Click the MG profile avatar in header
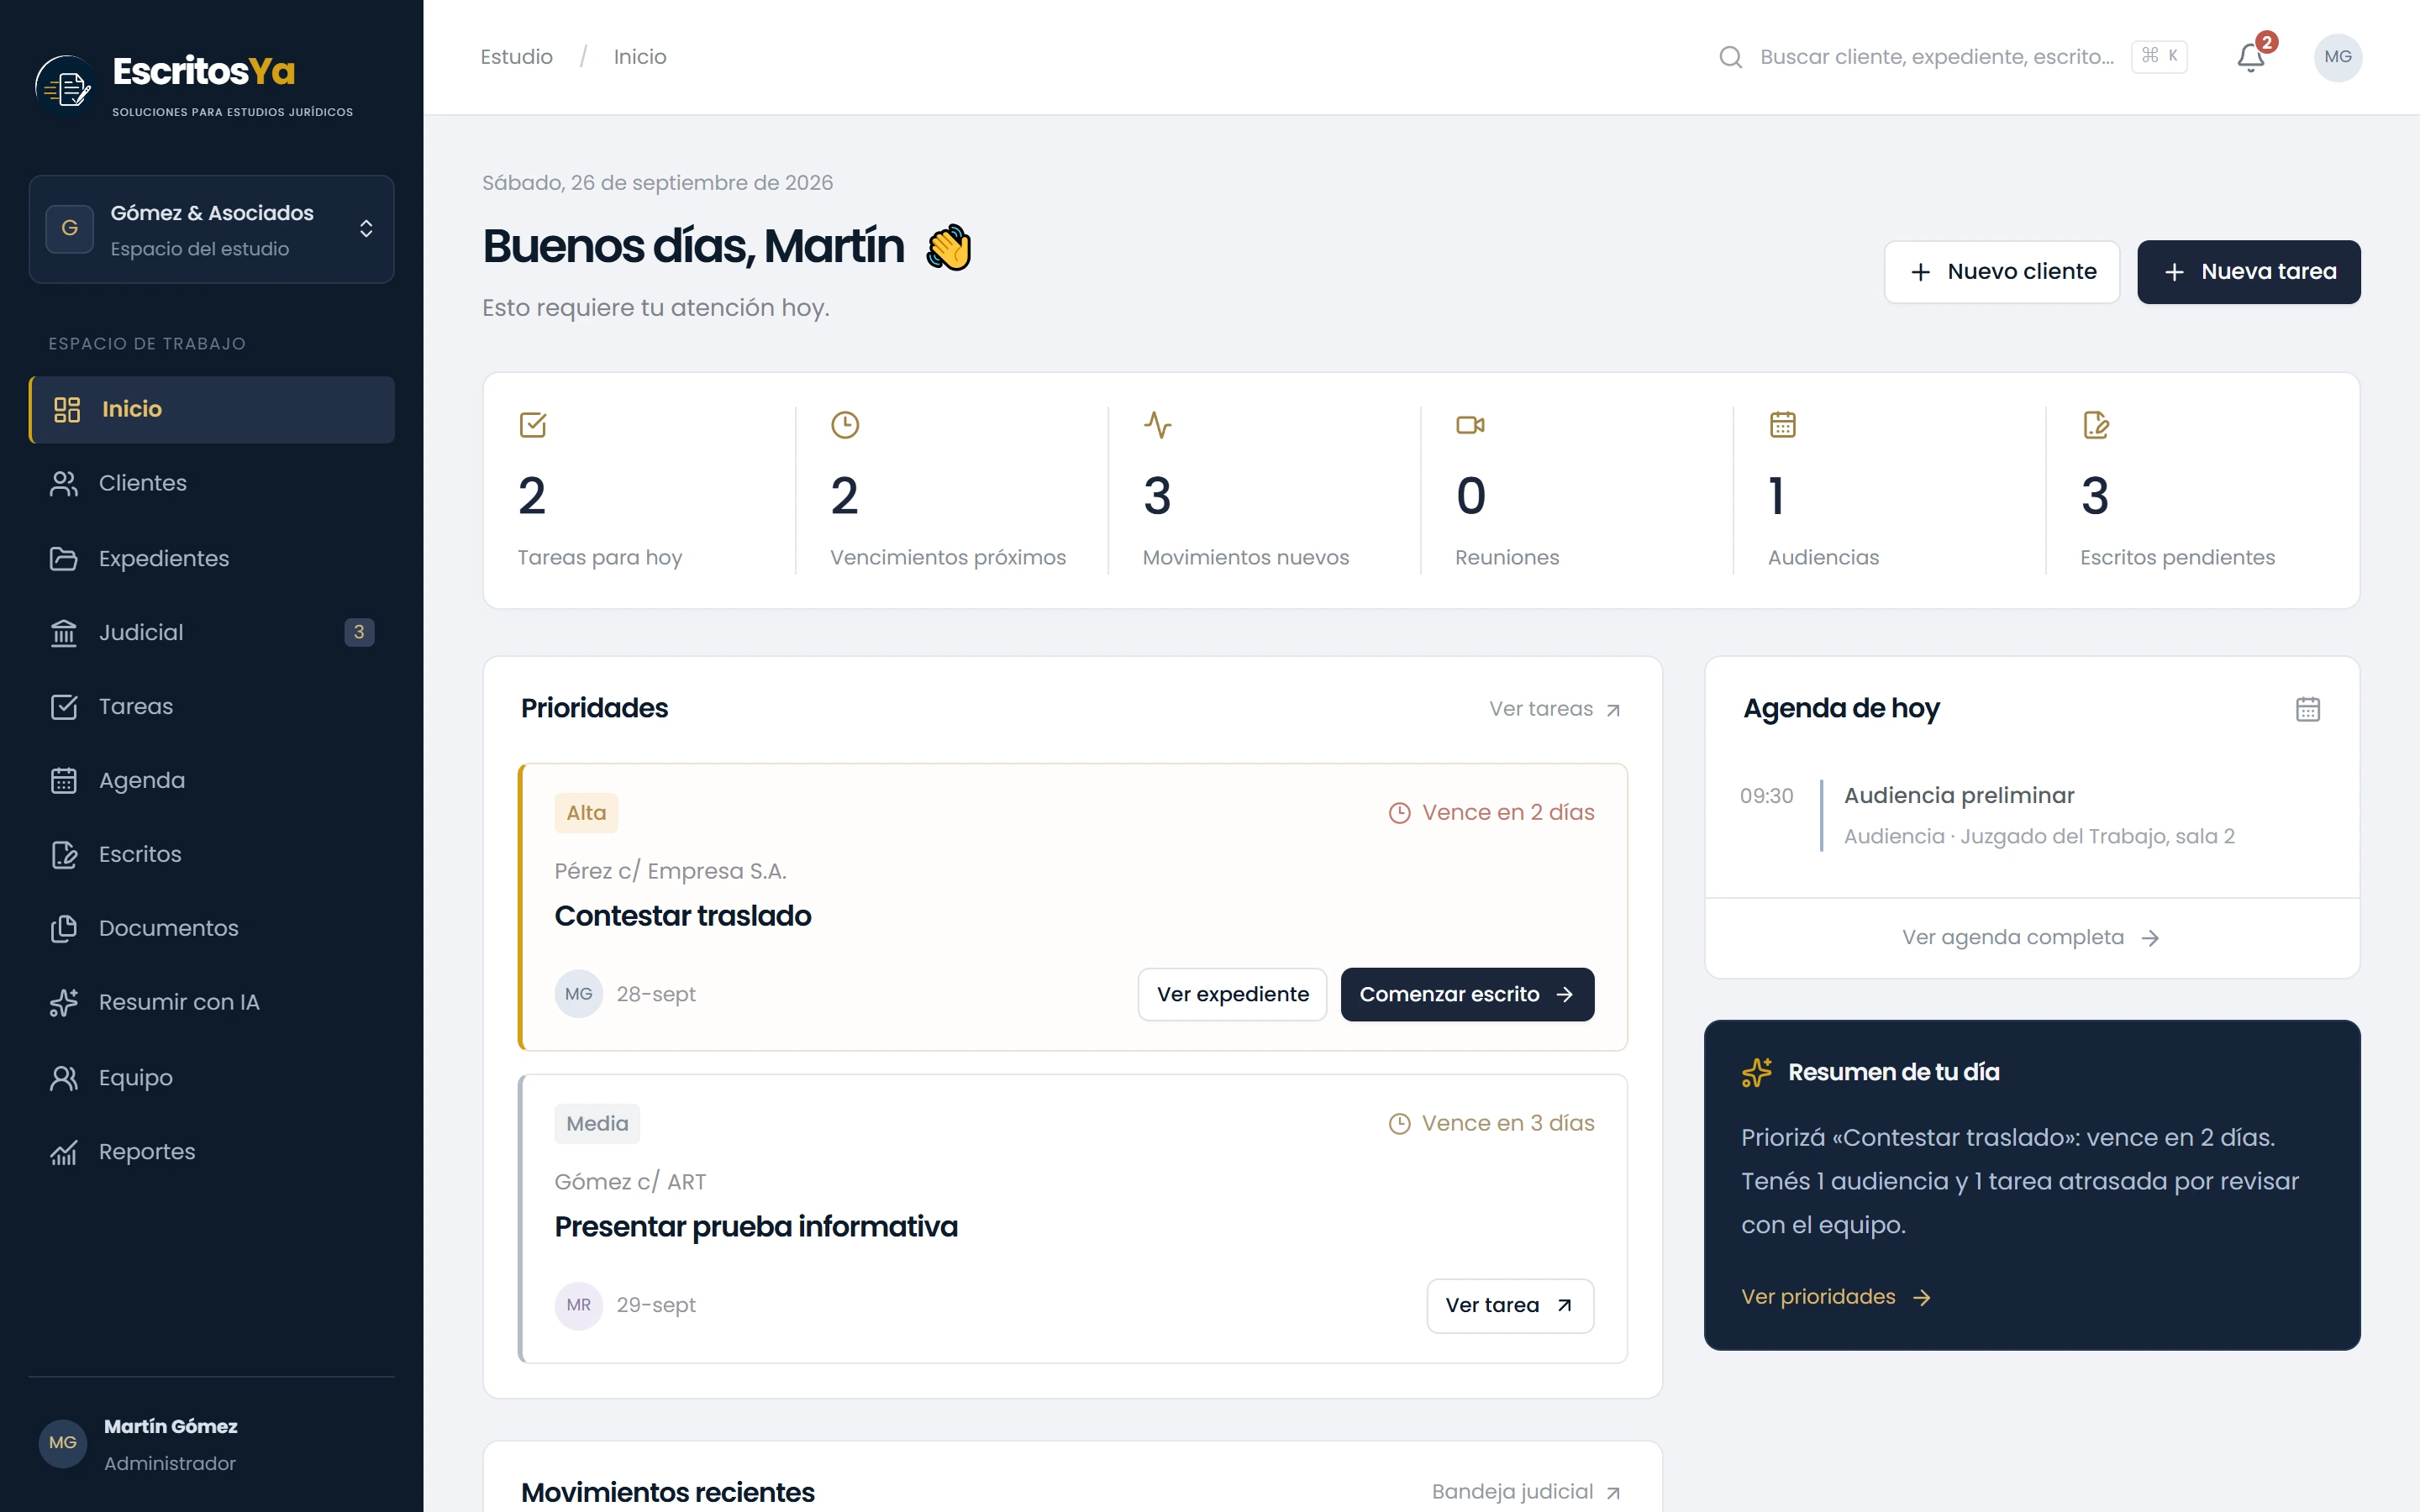 tap(2338, 57)
